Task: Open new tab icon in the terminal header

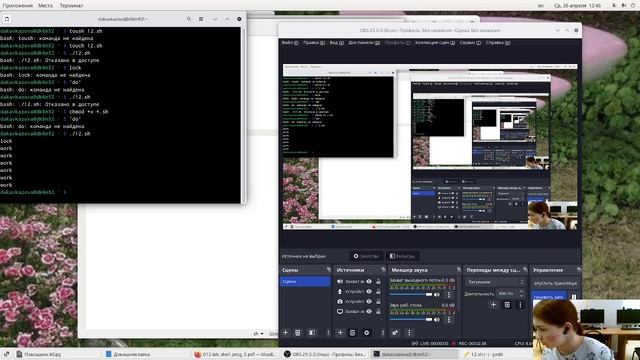Action: tap(7, 19)
